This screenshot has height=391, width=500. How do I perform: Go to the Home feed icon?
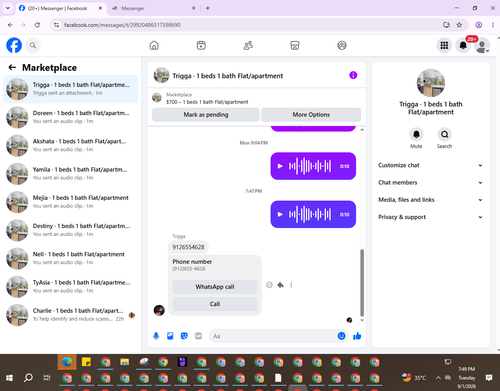[154, 45]
